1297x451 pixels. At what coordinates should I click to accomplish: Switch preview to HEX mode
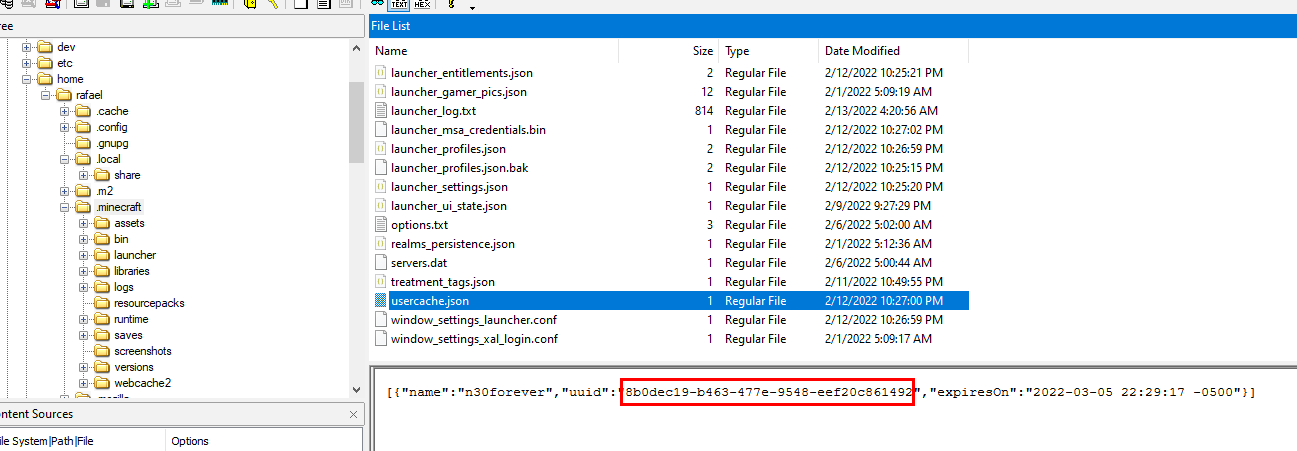tap(423, 4)
